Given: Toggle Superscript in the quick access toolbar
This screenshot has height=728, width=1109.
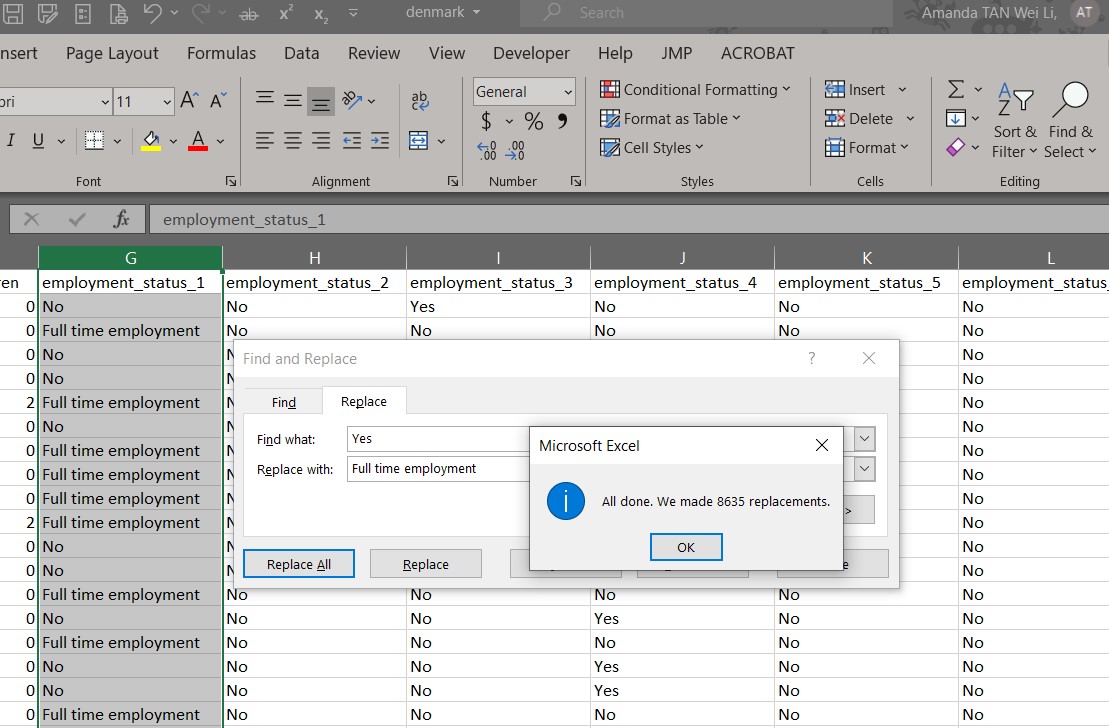Looking at the screenshot, I should (x=286, y=13).
